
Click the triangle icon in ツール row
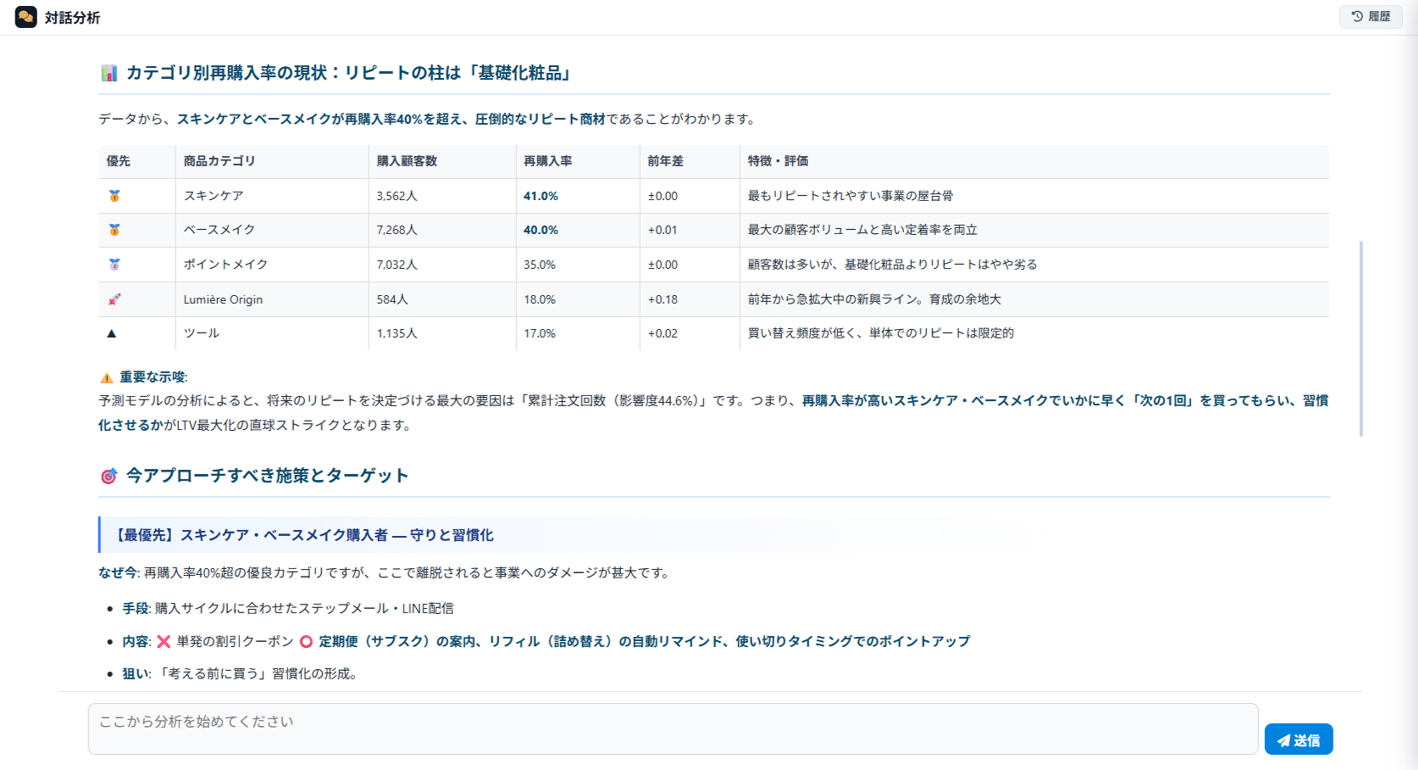[x=112, y=333]
